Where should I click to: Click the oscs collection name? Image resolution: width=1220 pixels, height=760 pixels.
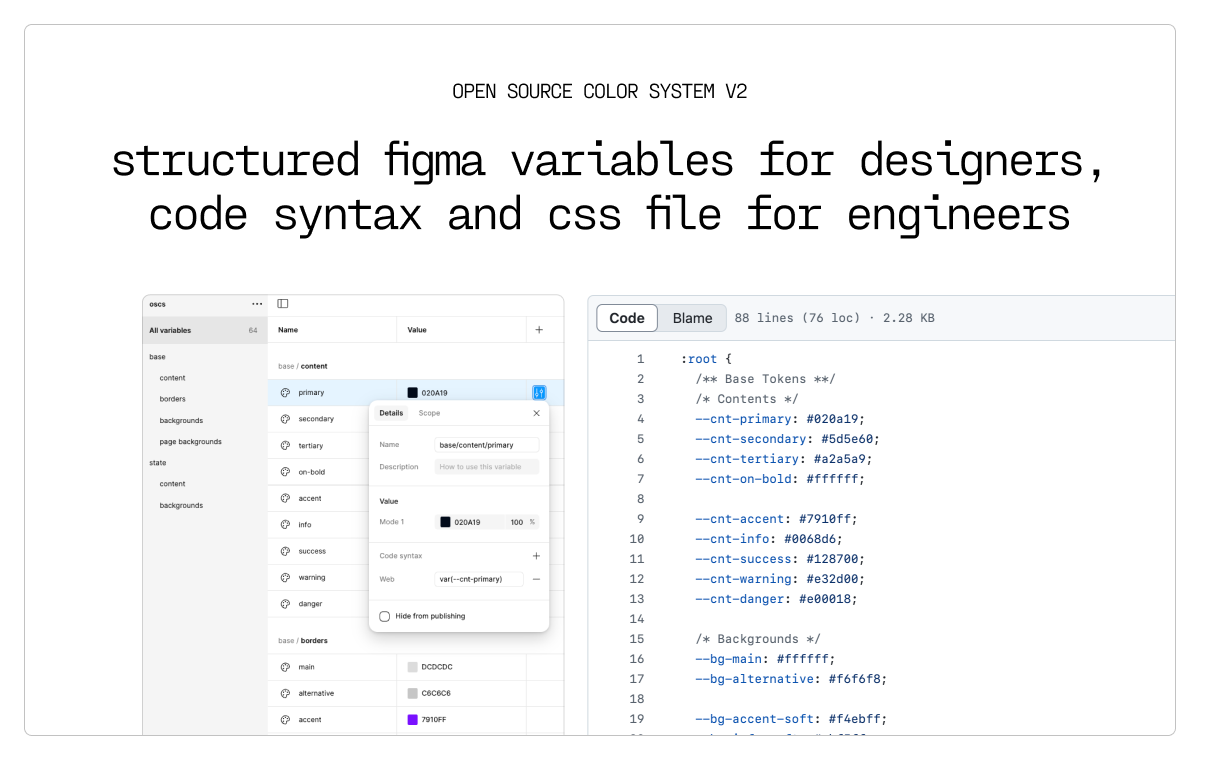click(157, 304)
